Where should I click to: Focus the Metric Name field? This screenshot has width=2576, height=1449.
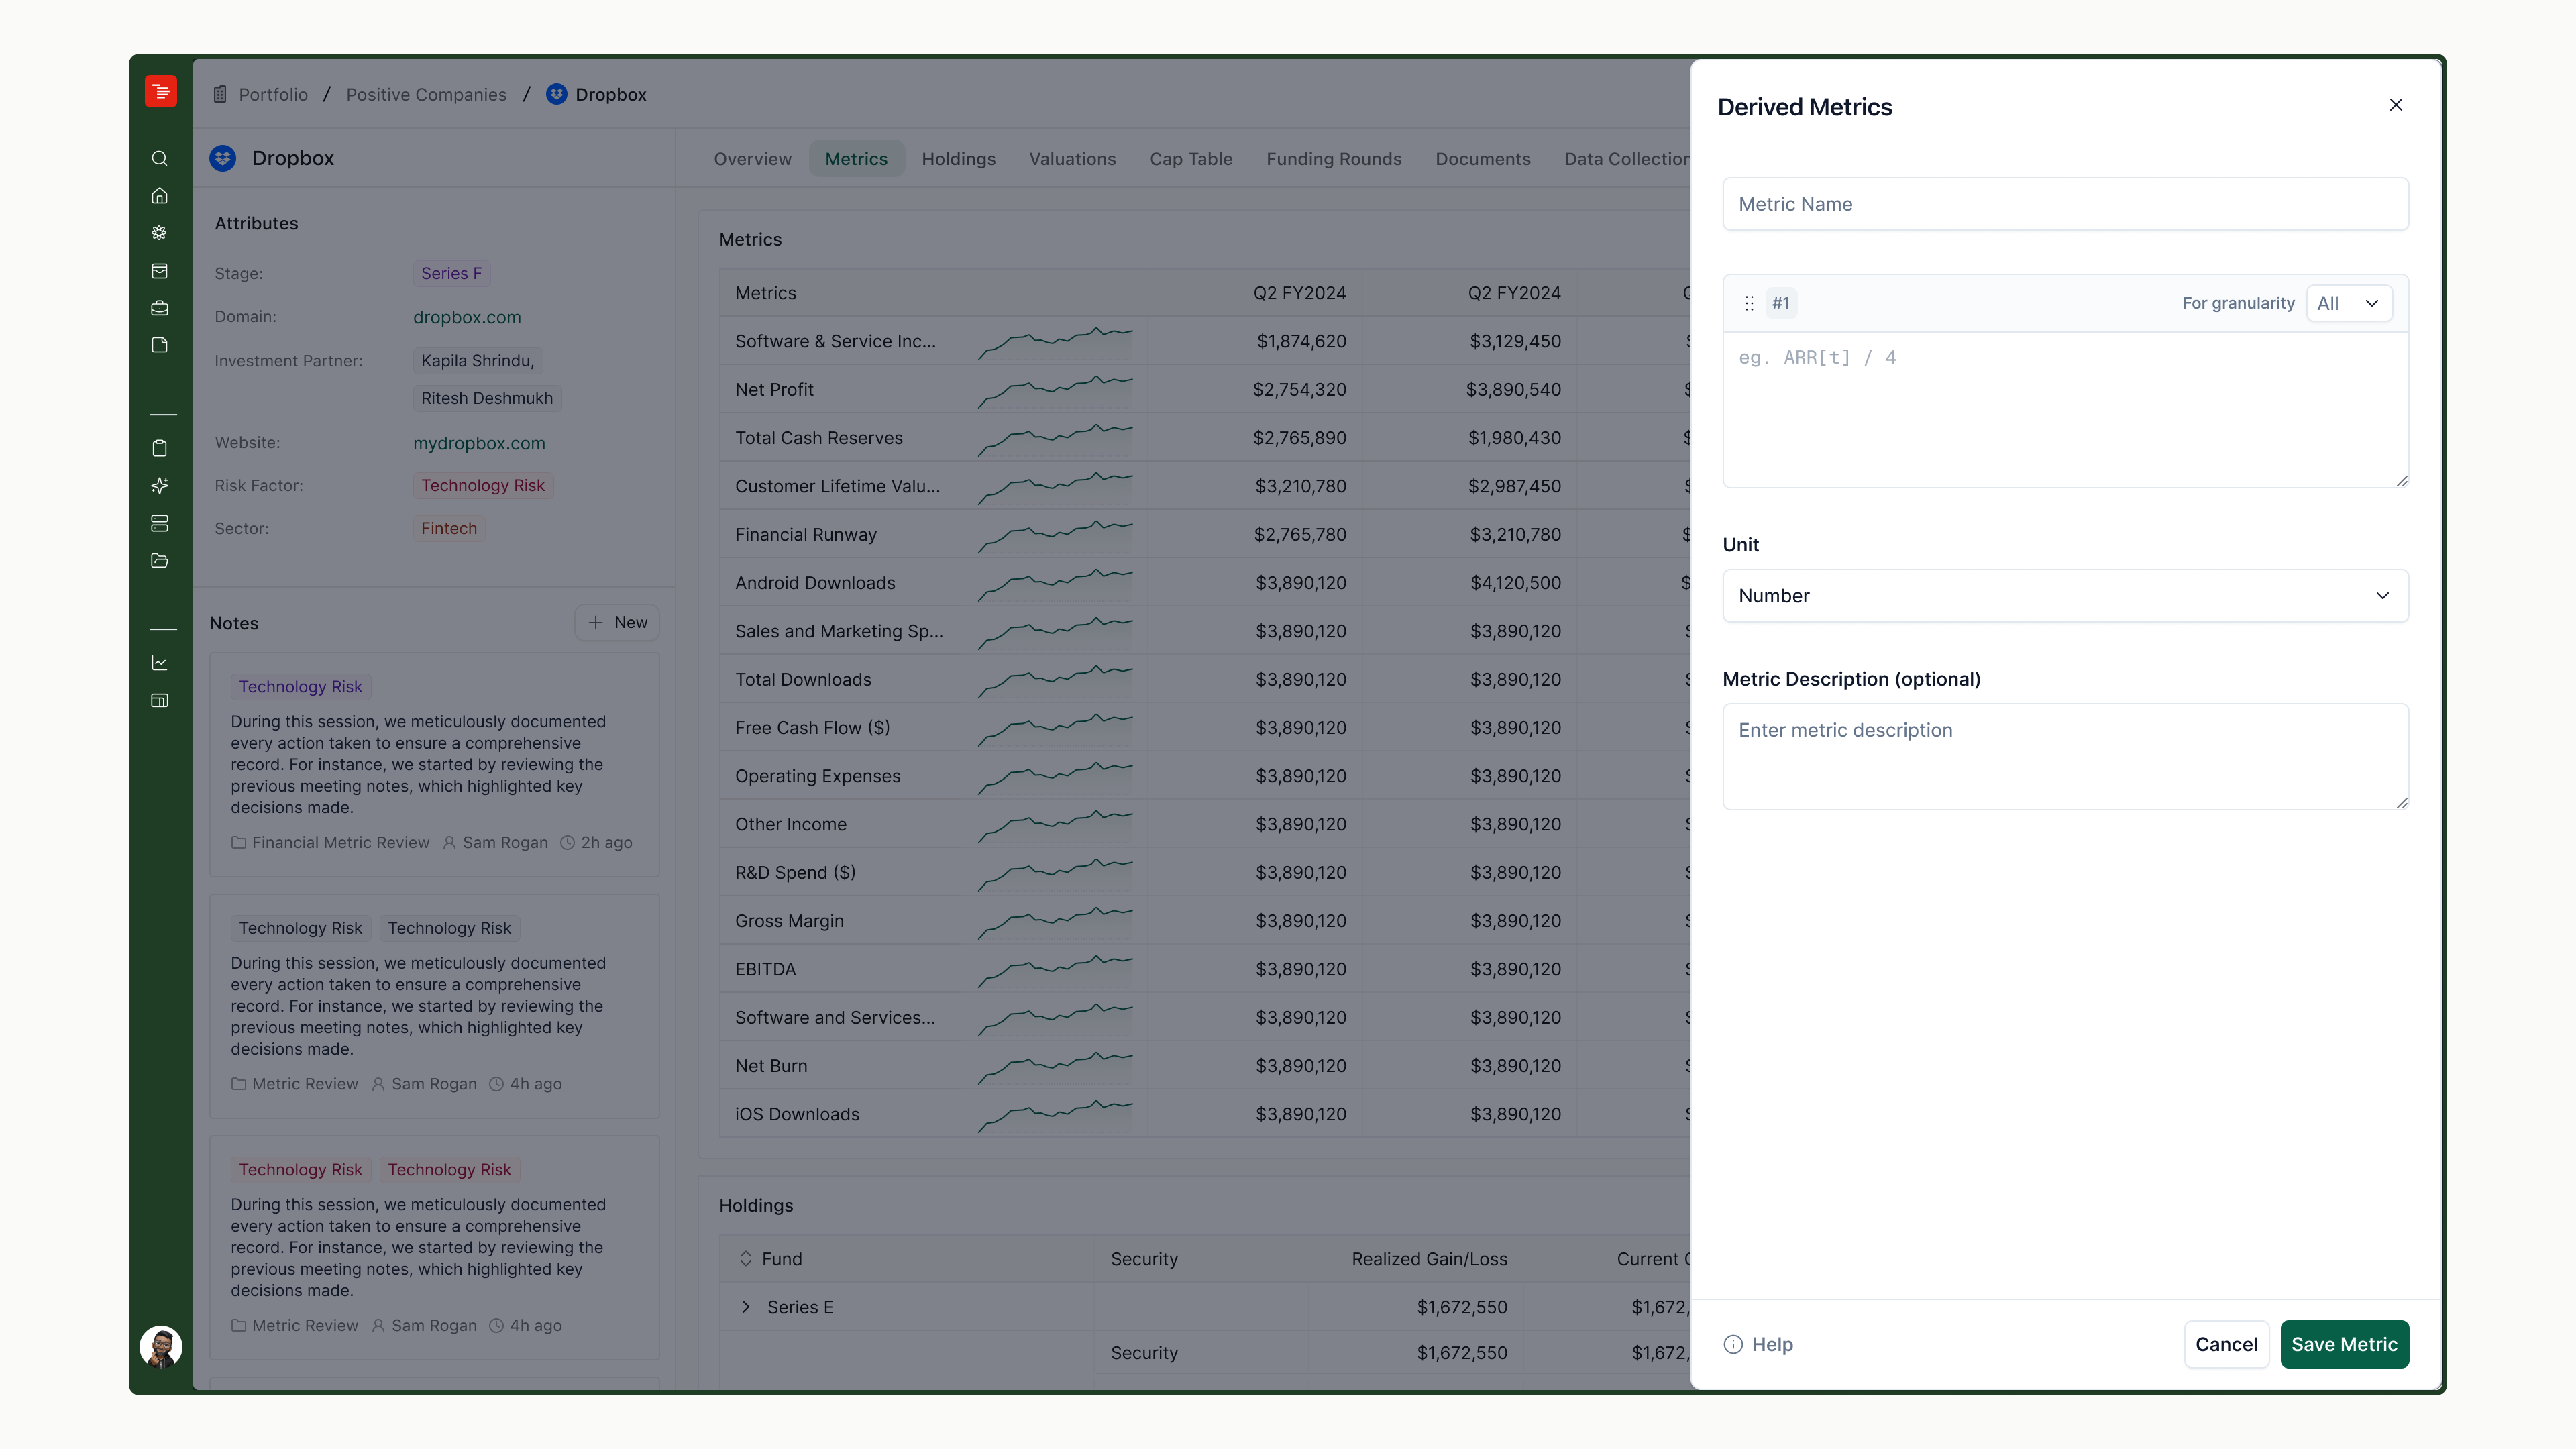[2065, 204]
